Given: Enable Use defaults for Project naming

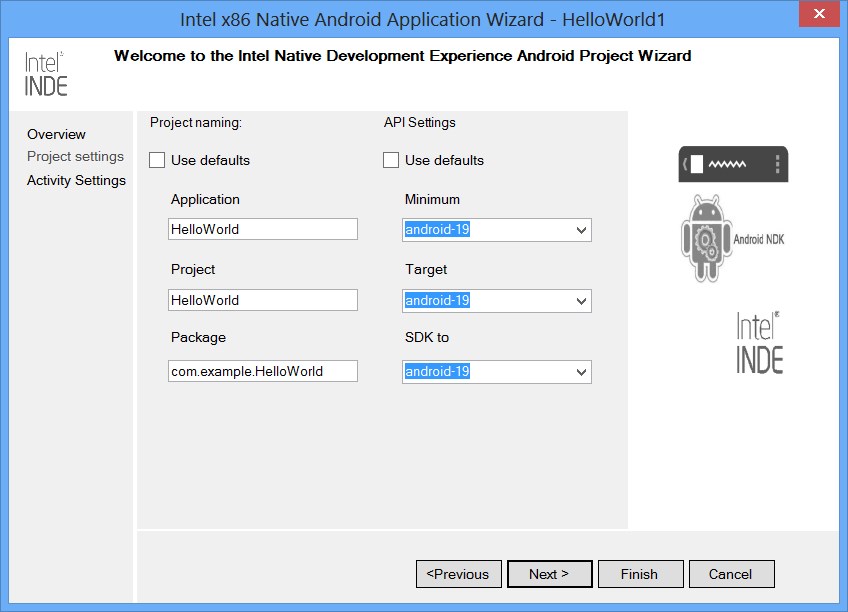Looking at the screenshot, I should (x=157, y=160).
